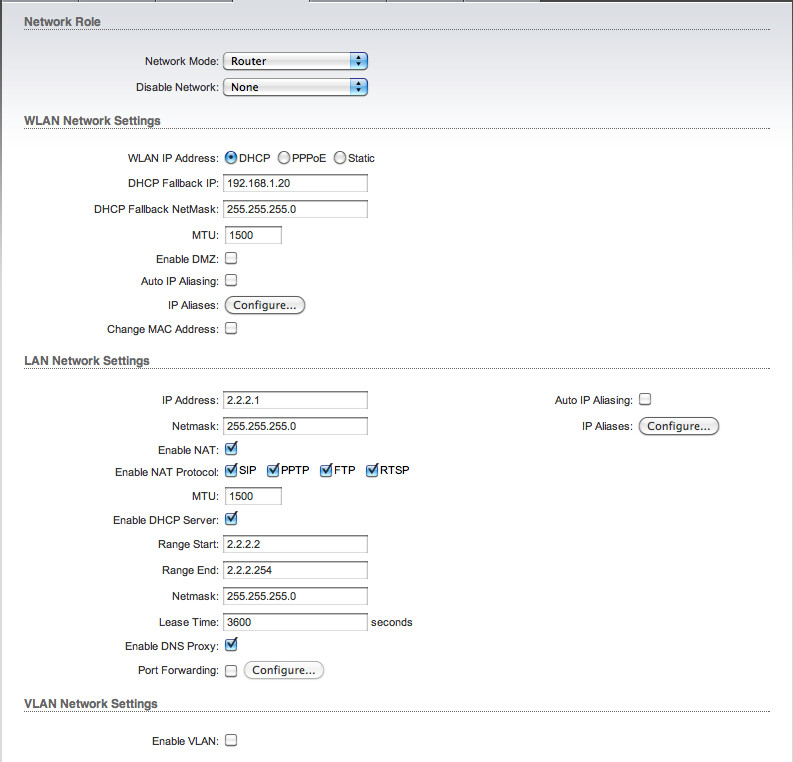Disable the Enable NAT checkbox
Image resolution: width=793 pixels, height=762 pixels.
[x=231, y=449]
